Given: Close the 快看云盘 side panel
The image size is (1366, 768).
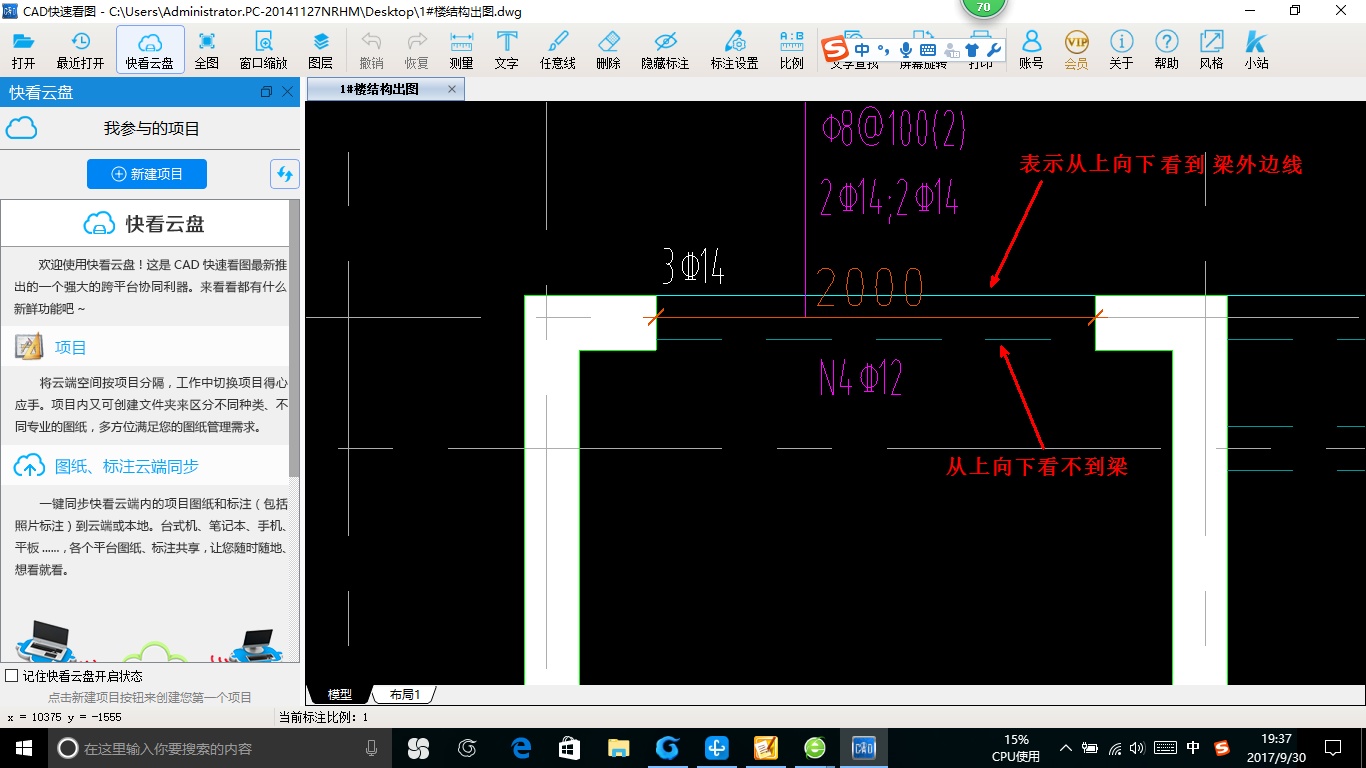Looking at the screenshot, I should 288,92.
